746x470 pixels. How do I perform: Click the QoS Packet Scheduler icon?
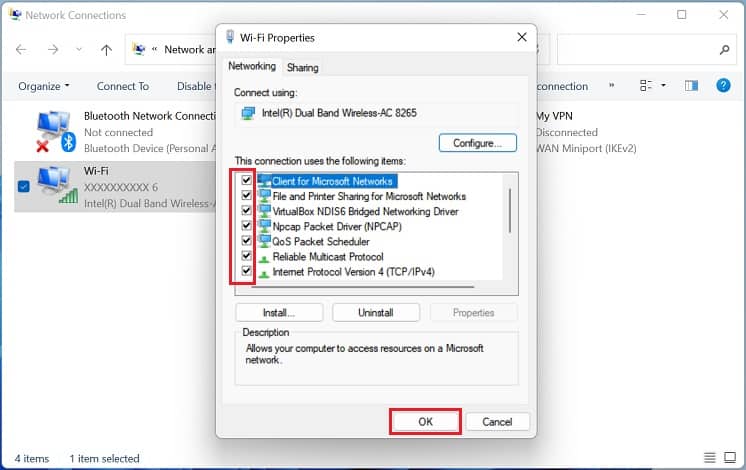(x=264, y=242)
